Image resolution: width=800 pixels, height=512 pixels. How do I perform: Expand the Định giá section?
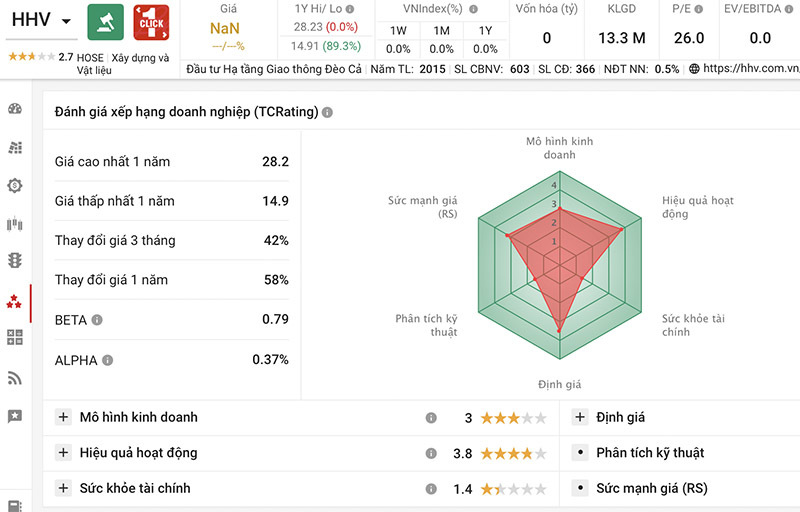579,417
